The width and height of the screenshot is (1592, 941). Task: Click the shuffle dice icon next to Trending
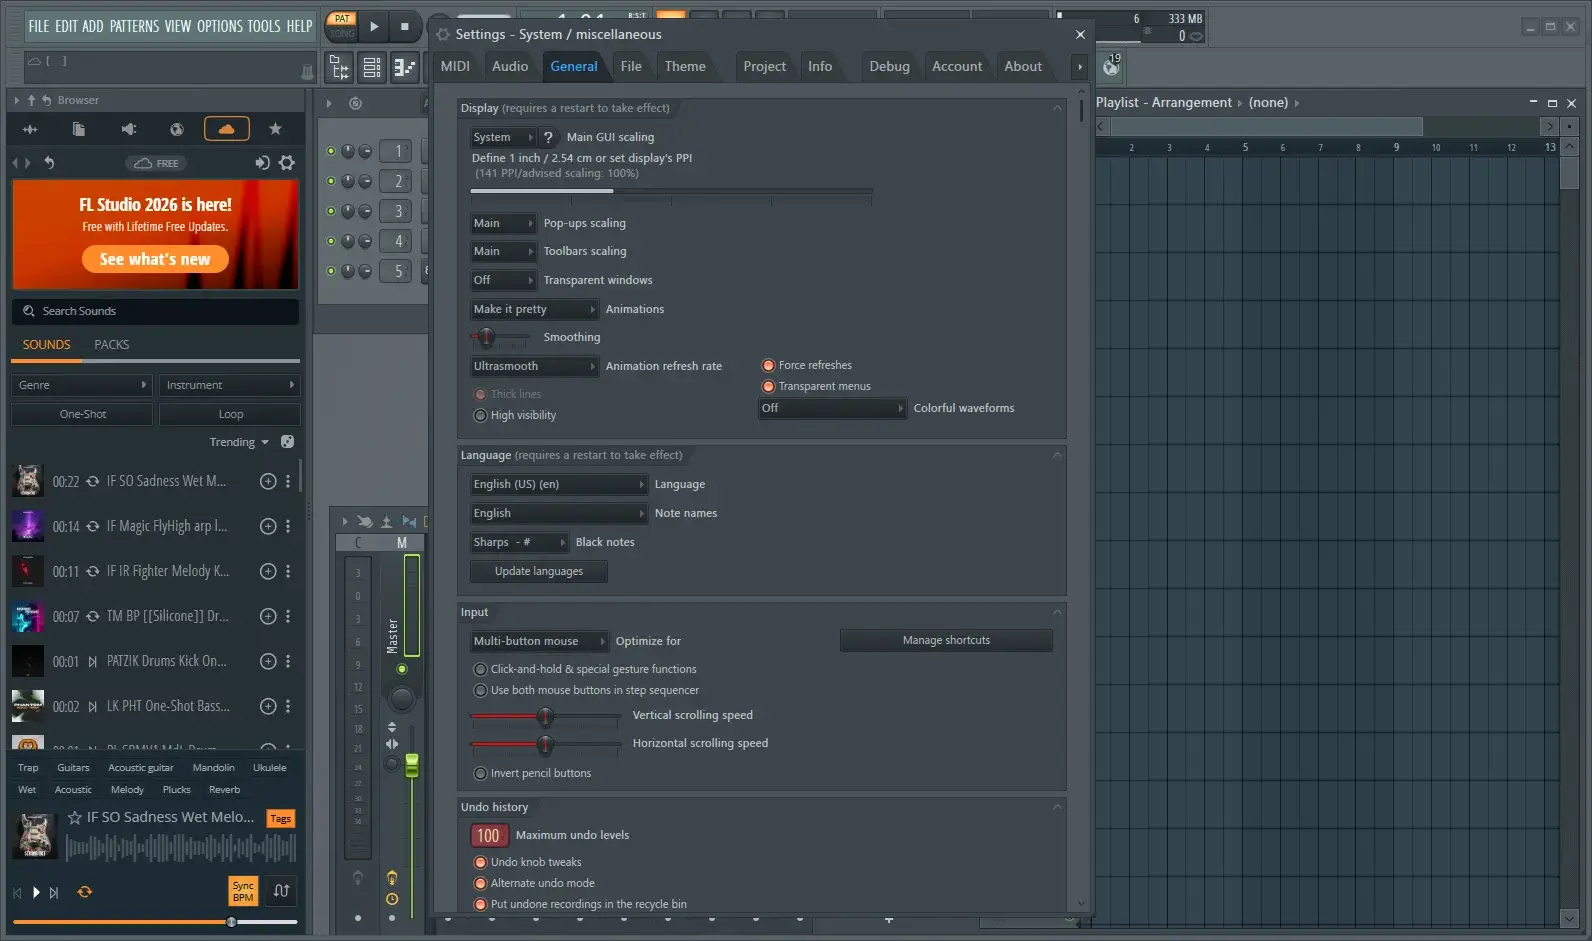[287, 442]
